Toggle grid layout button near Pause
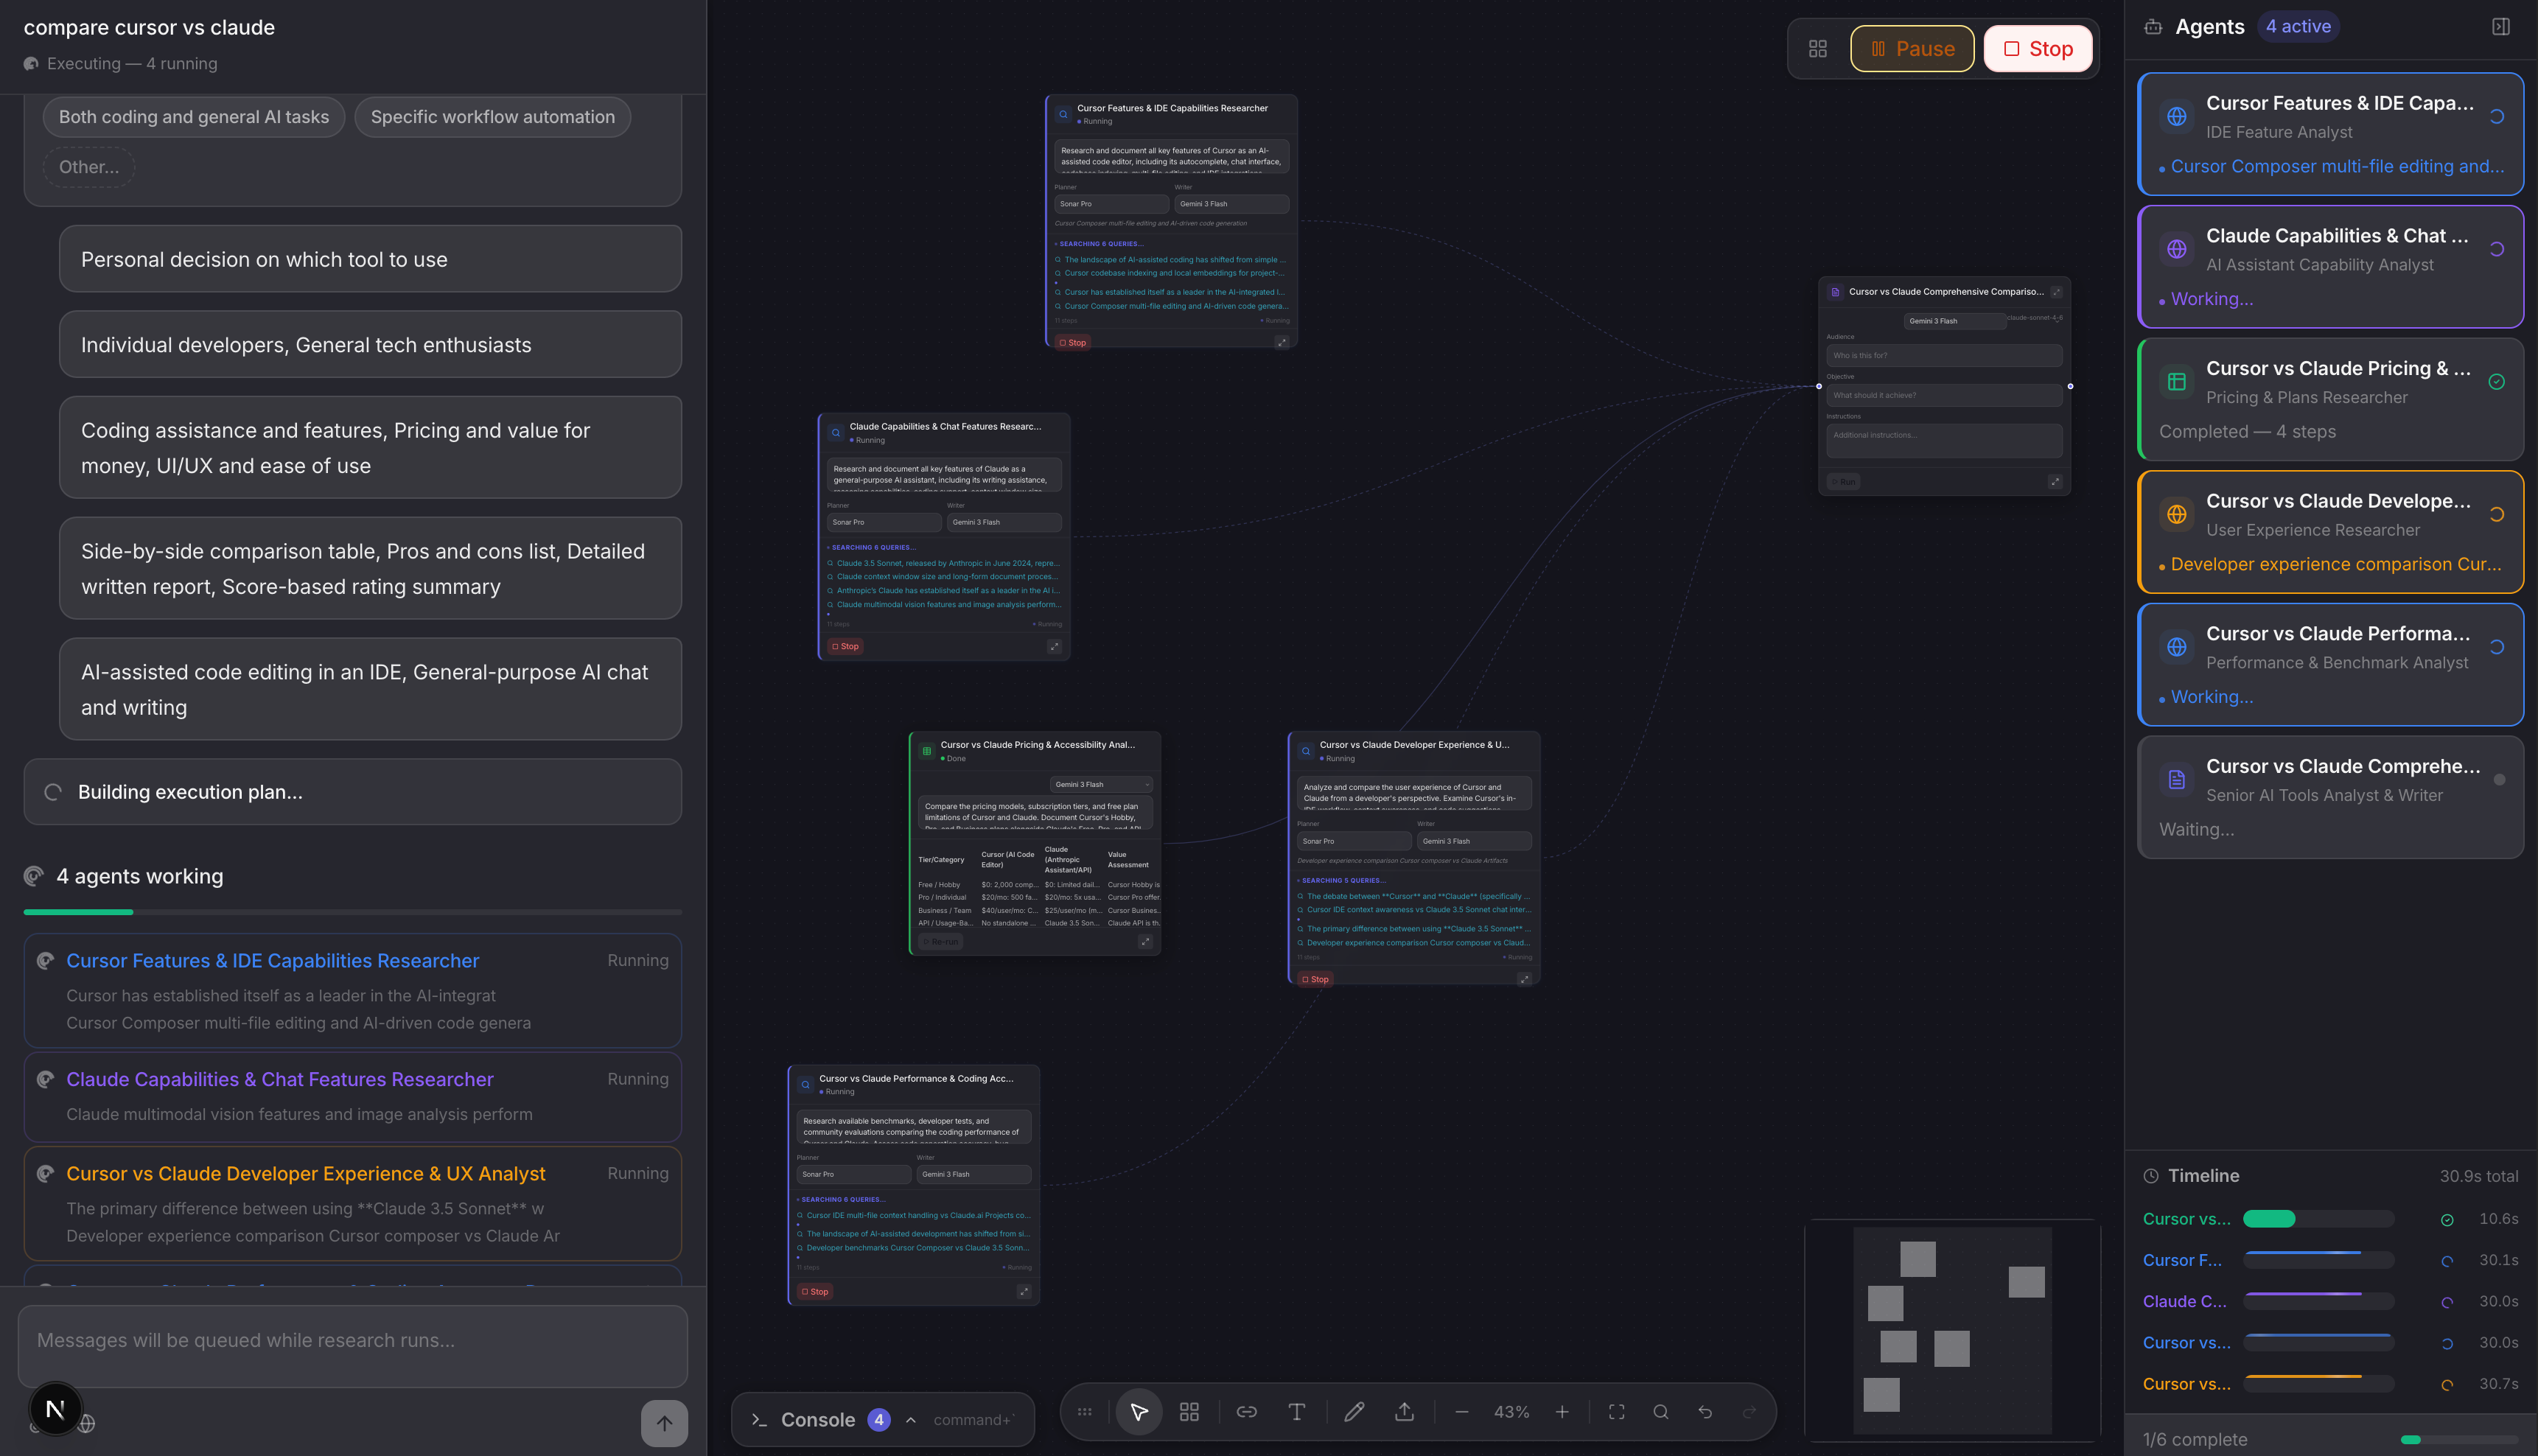 pos(1817,49)
